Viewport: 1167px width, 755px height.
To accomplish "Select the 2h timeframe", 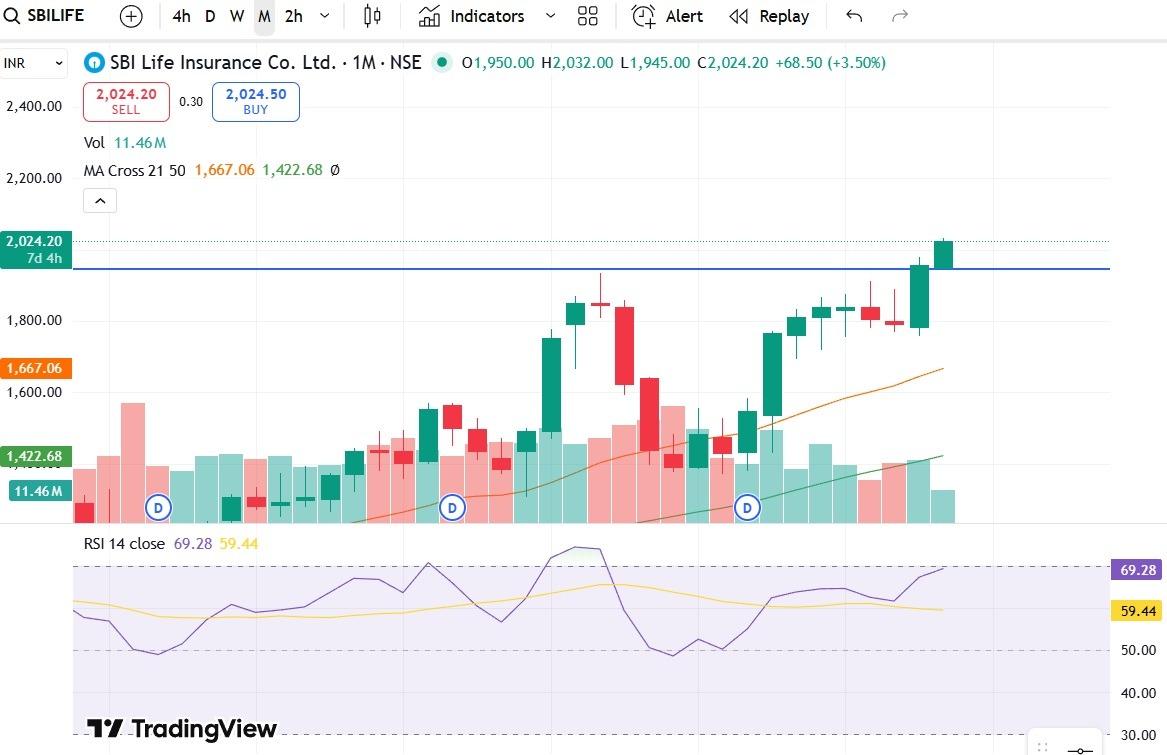I will 294,16.
